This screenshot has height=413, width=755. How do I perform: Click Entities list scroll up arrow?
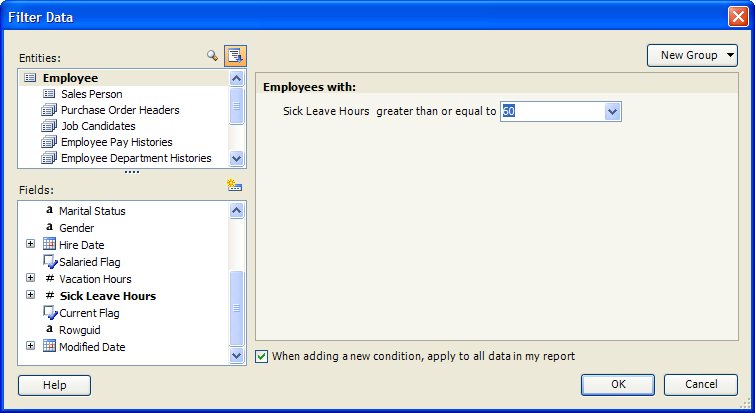coord(236,78)
